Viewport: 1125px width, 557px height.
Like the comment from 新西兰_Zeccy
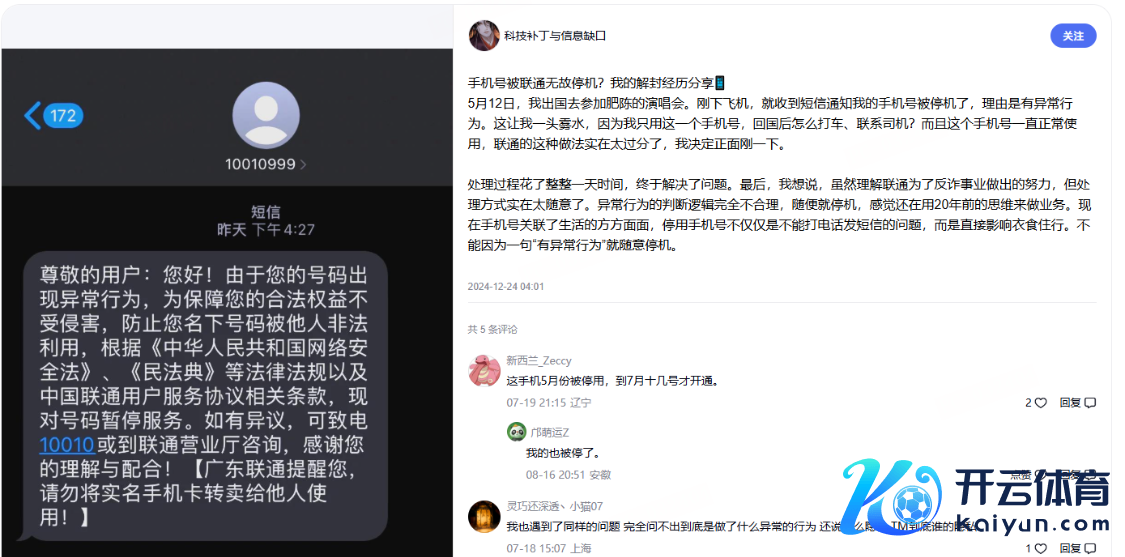[x=1036, y=403]
